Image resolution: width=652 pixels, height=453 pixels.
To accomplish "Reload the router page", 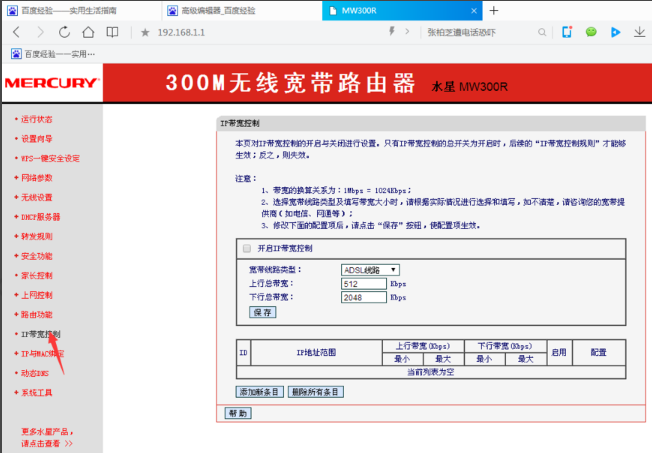I will pos(64,32).
